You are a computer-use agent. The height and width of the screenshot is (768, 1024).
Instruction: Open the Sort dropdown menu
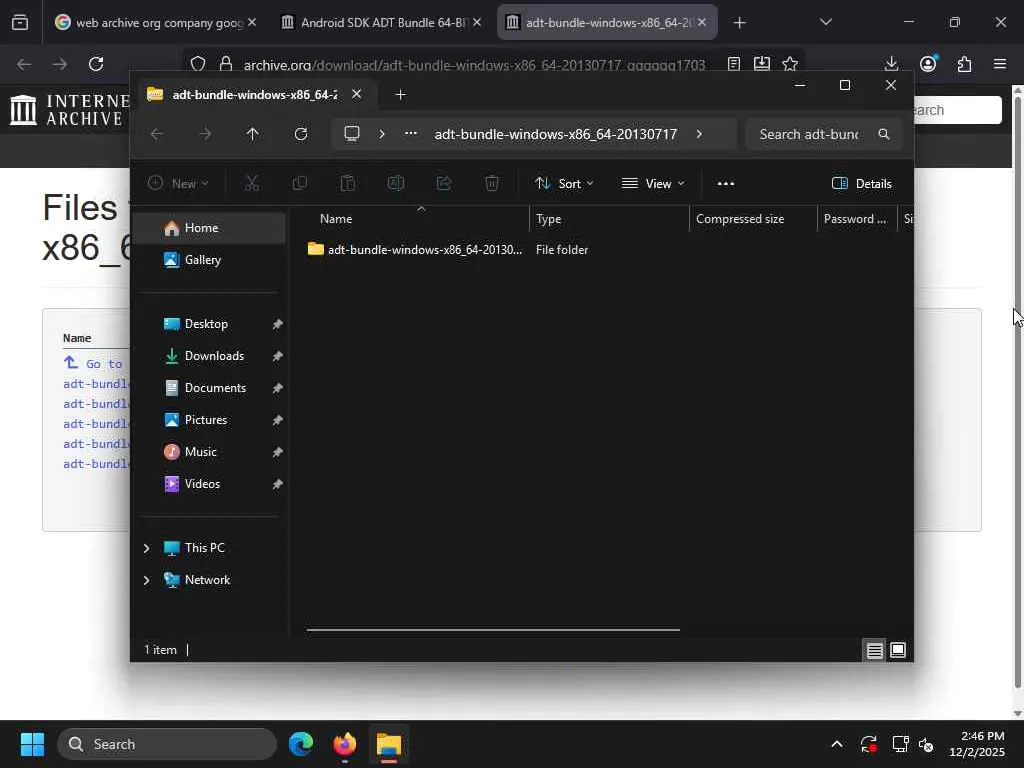pos(564,184)
